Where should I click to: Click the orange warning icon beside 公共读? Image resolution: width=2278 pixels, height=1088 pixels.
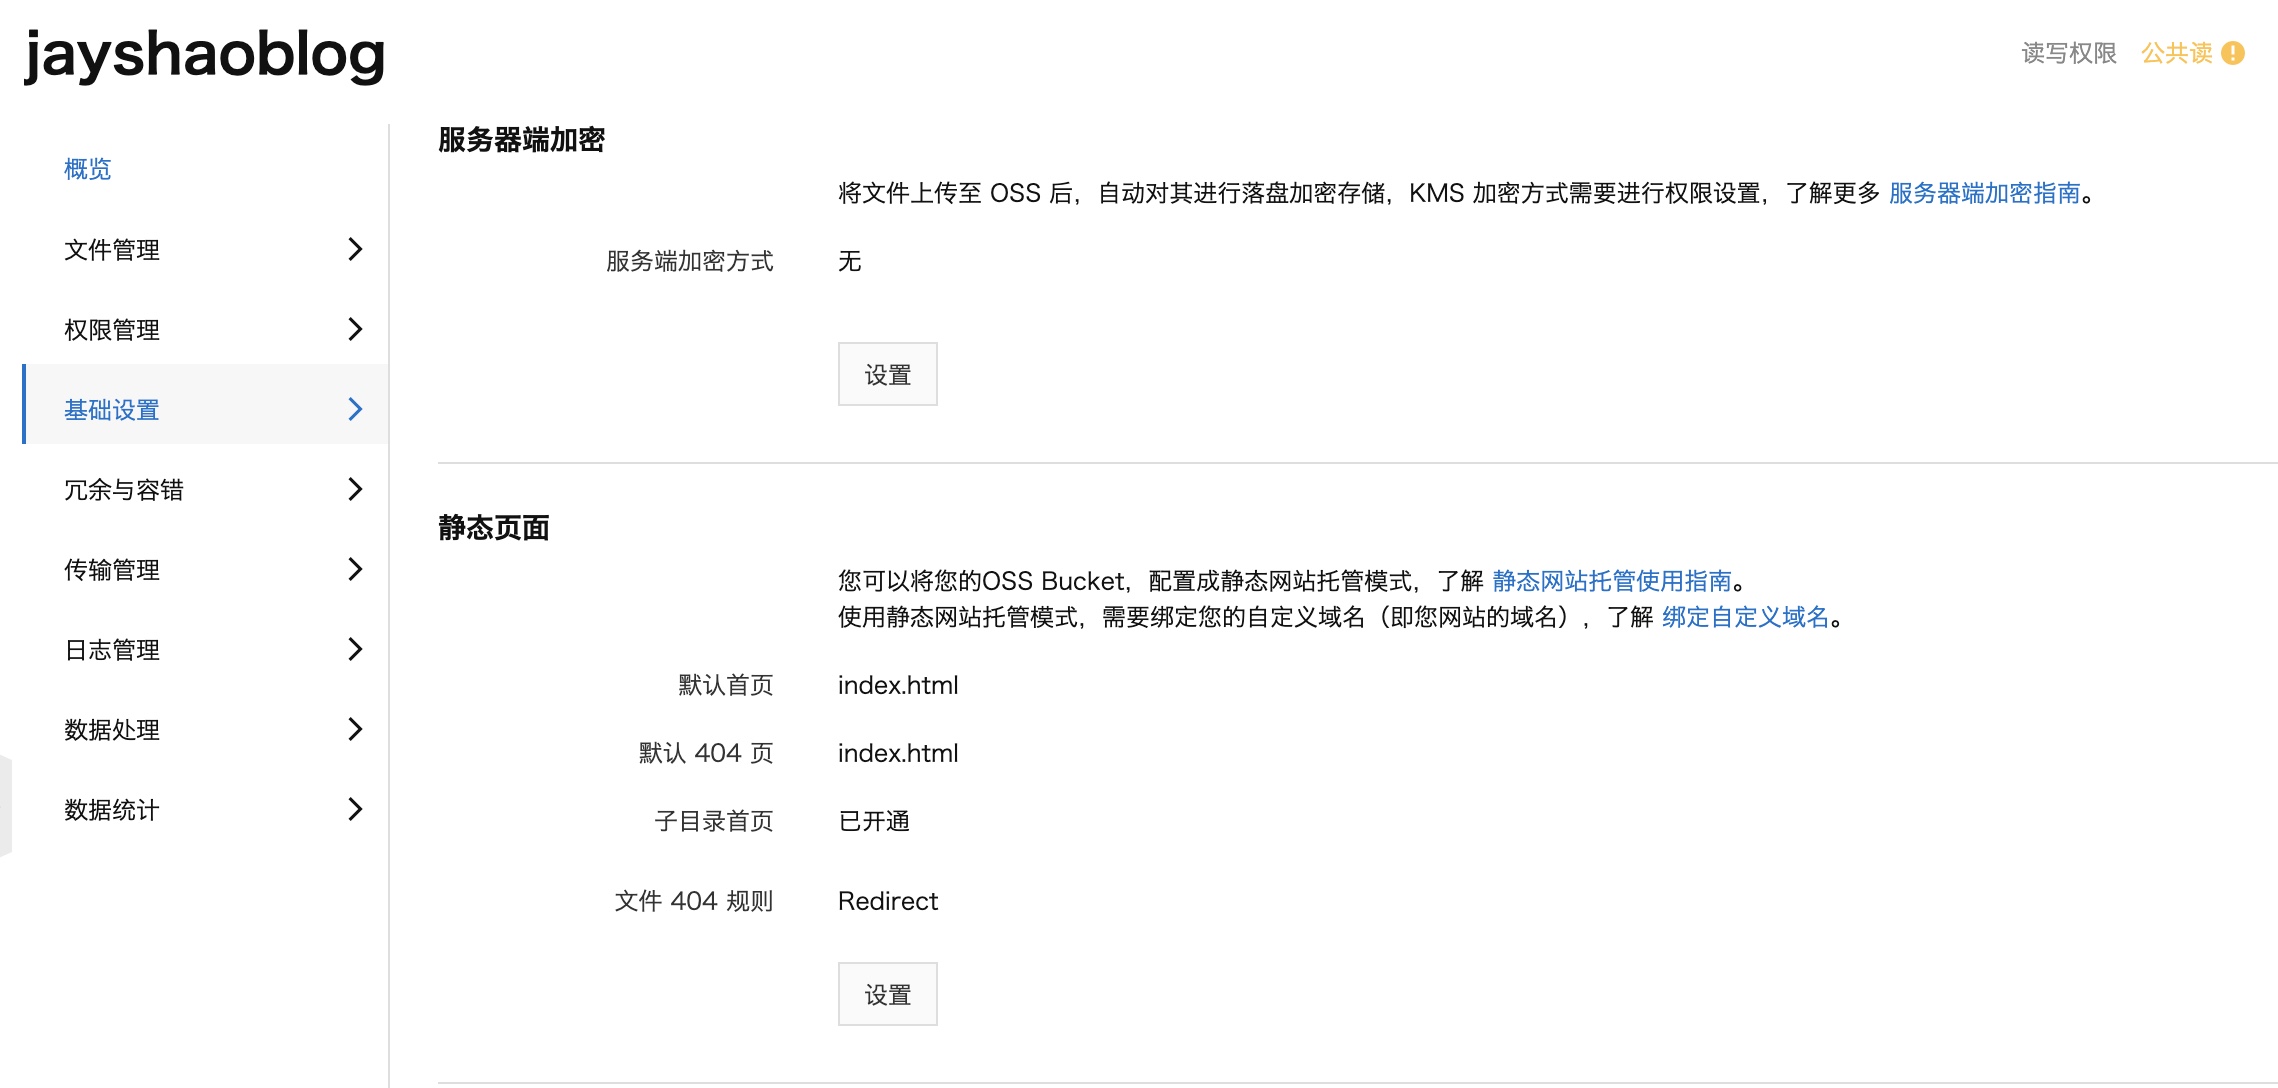coord(2233,53)
